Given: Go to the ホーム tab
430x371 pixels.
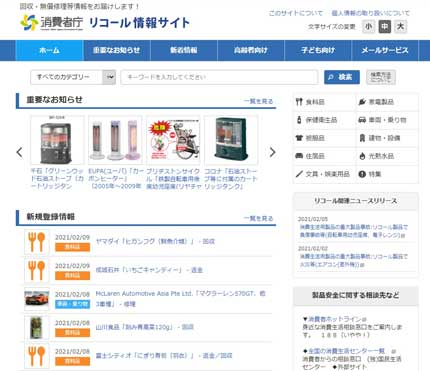Looking at the screenshot, I should coord(49,50).
